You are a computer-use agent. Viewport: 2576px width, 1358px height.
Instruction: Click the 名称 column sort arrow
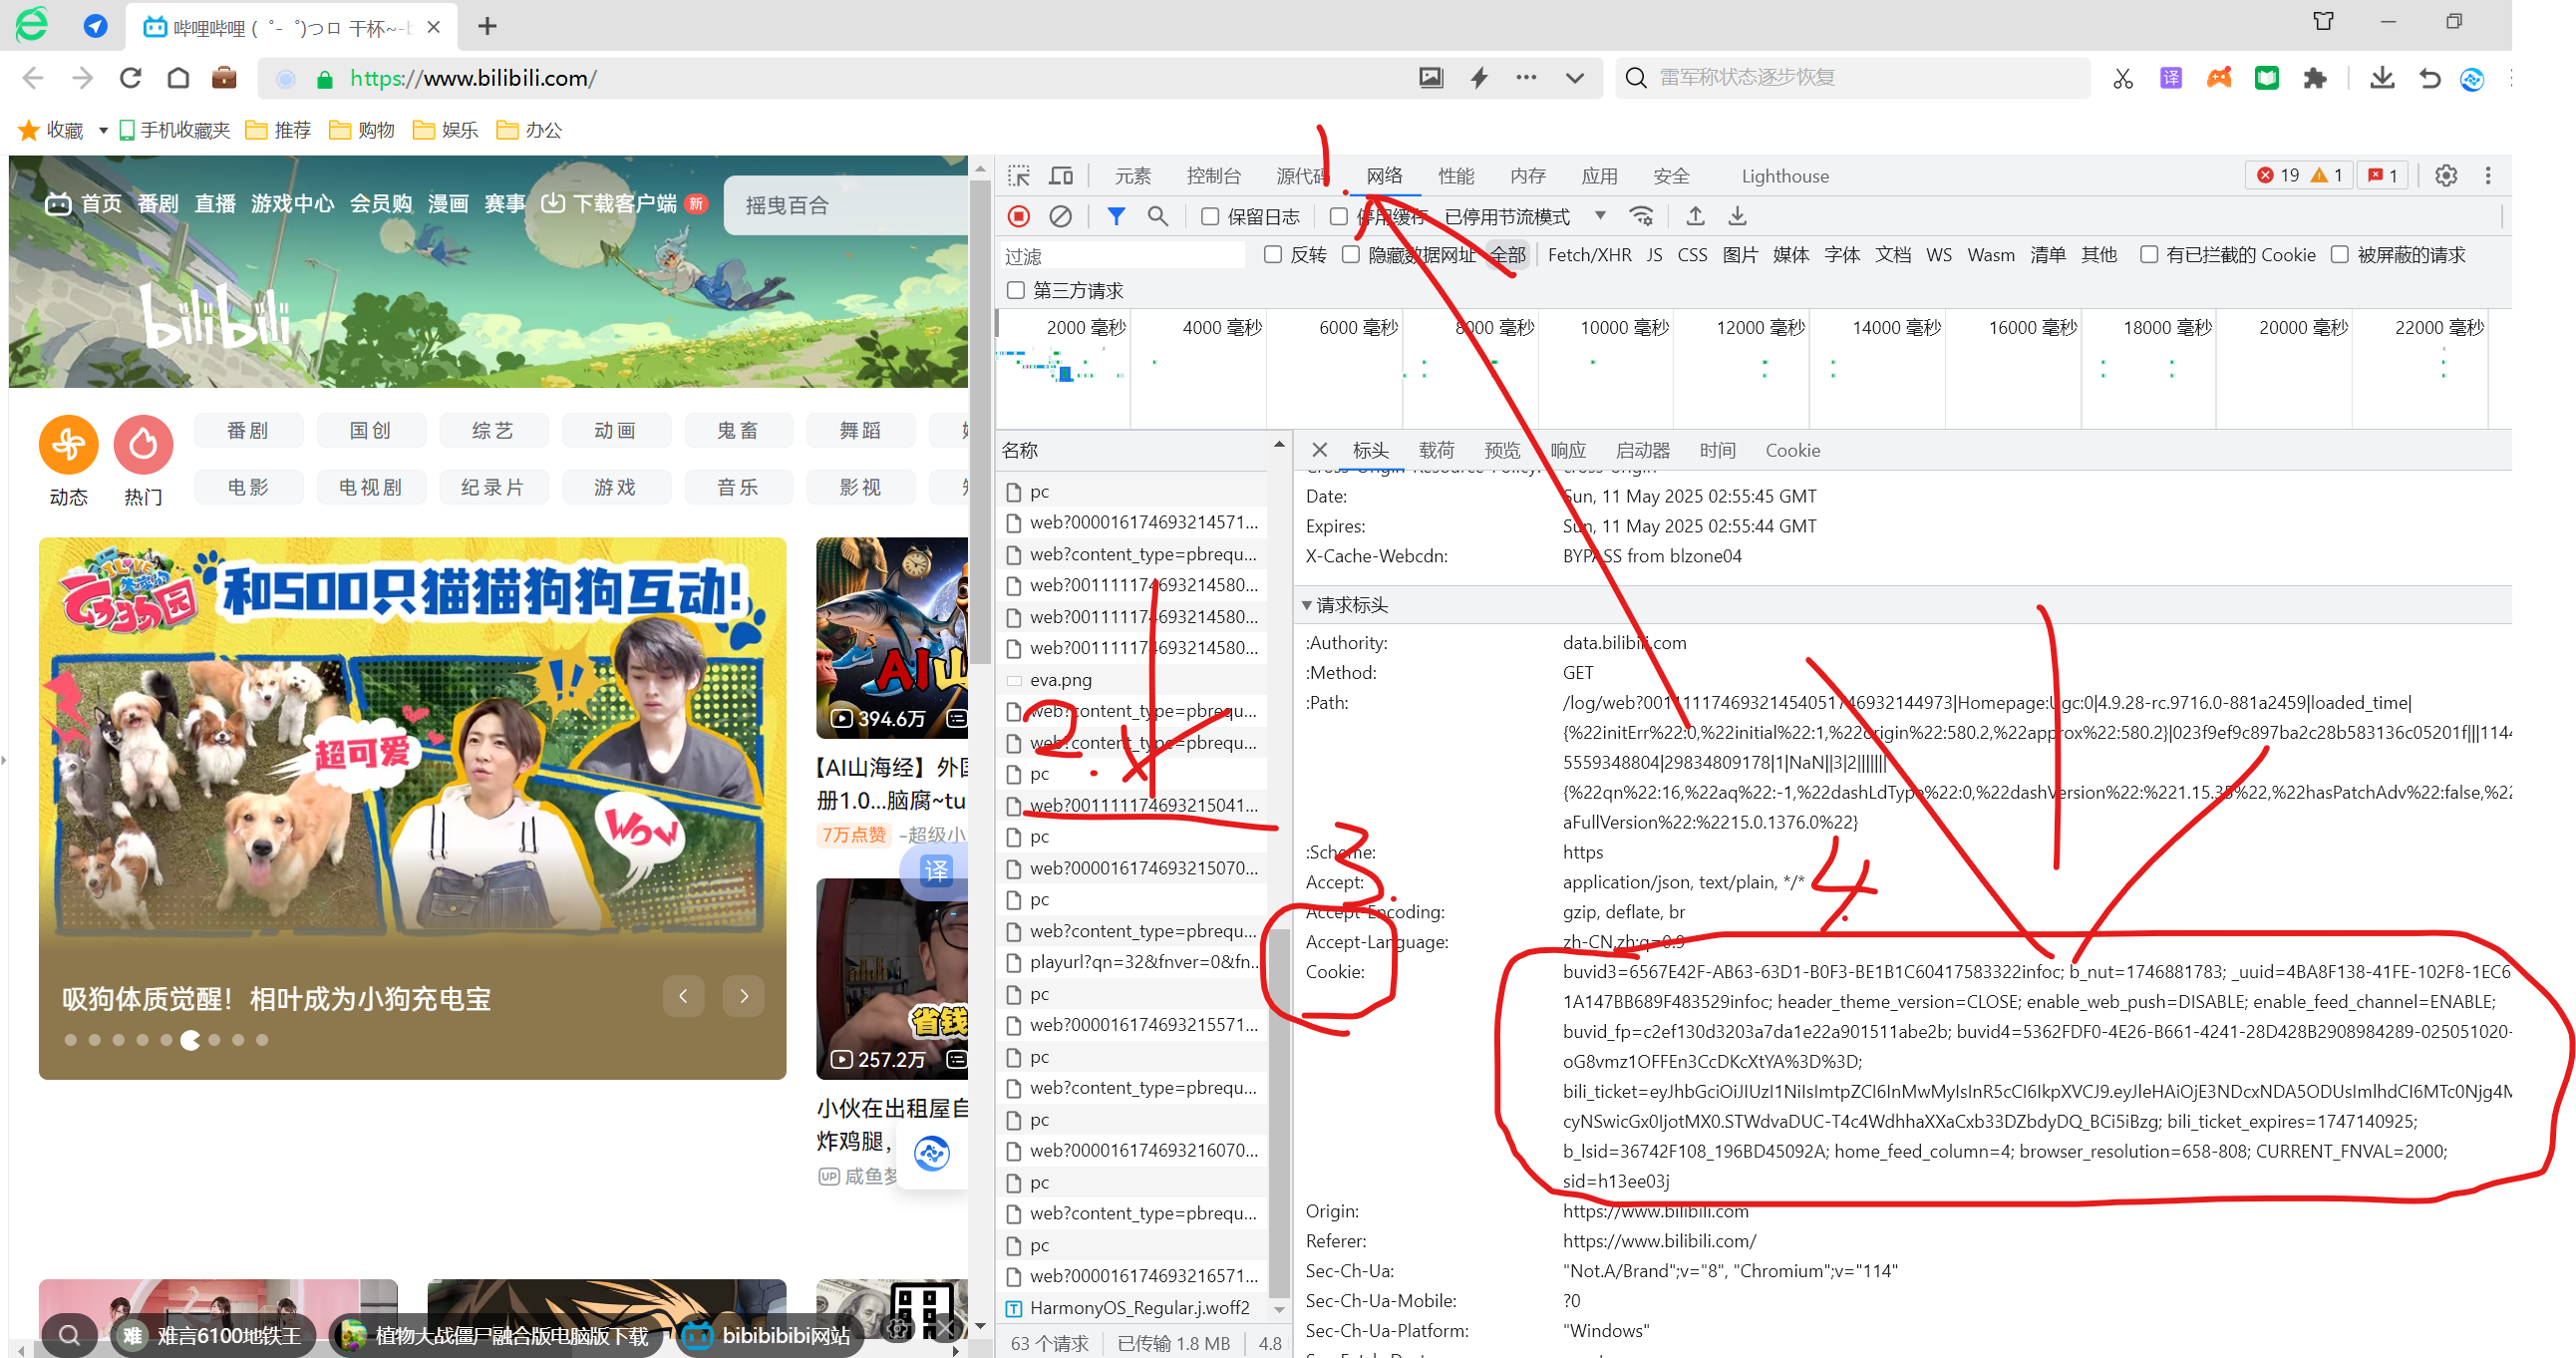(x=1278, y=445)
